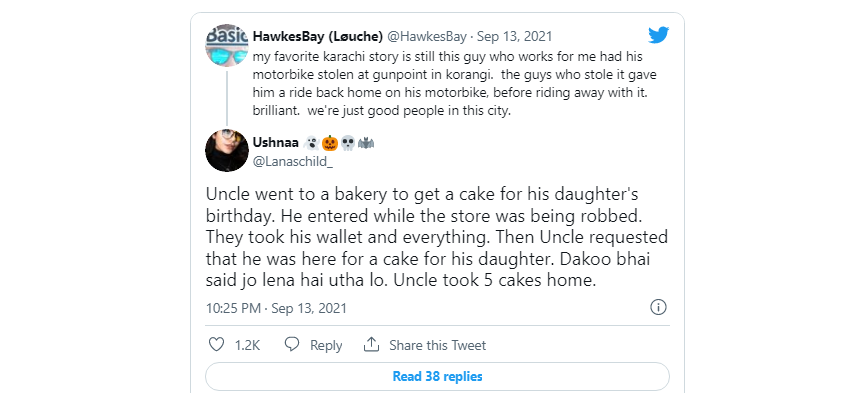847x393 pixels.
Task: Open Ushnaa's profile picture
Action: 227,151
